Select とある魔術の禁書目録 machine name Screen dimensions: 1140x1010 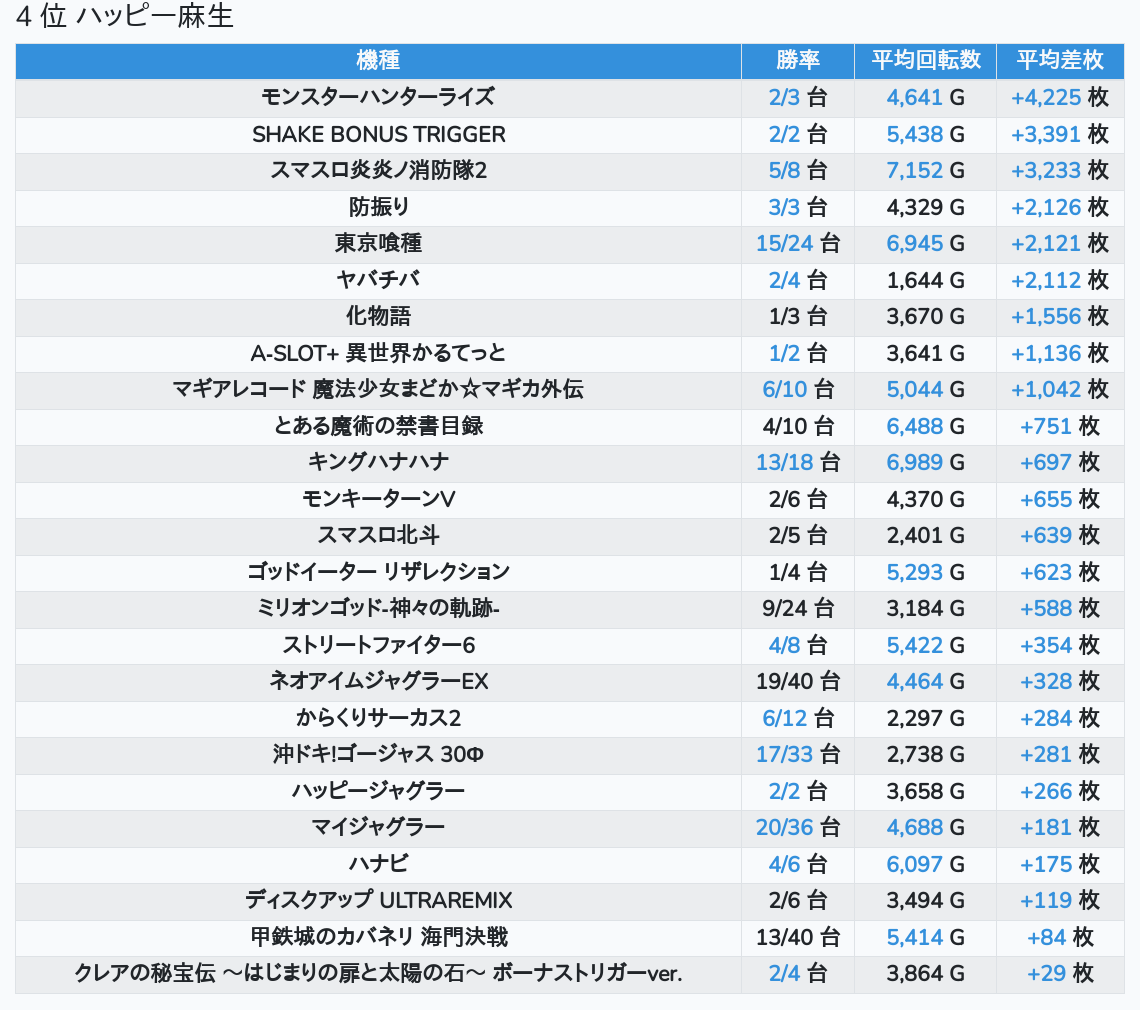click(x=378, y=426)
